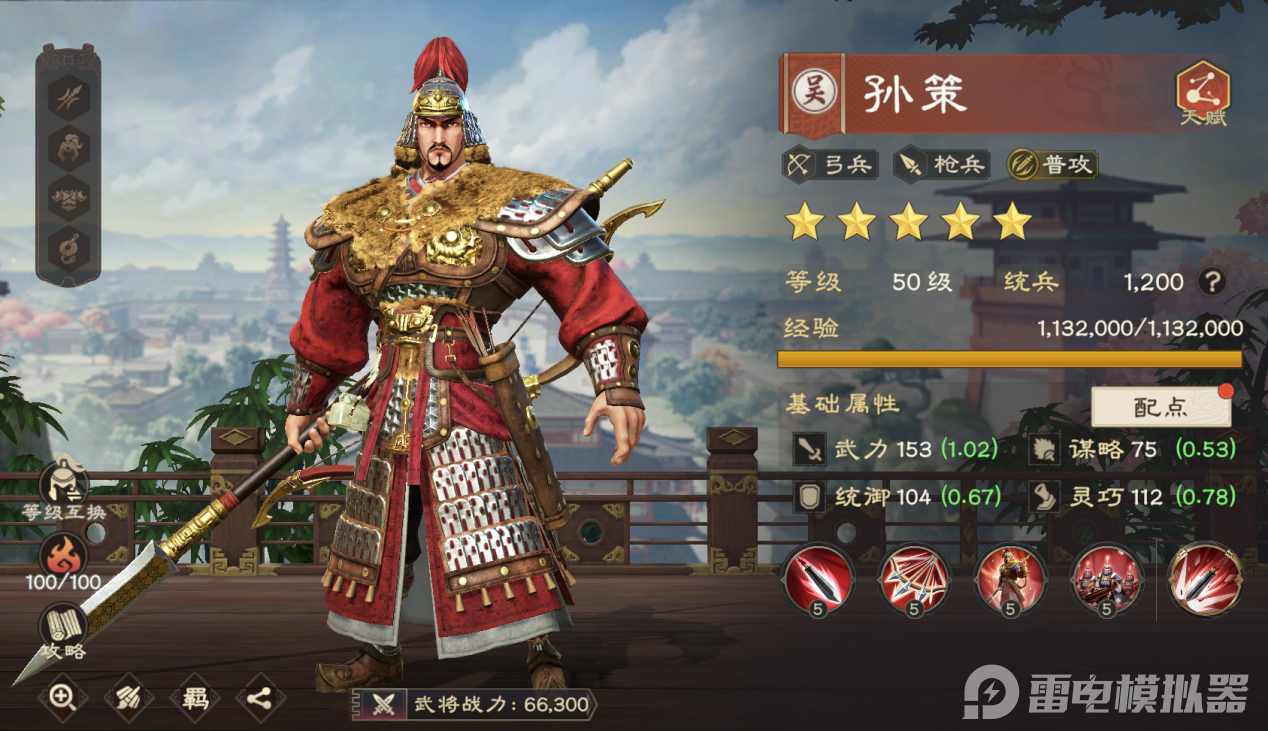Image resolution: width=1268 pixels, height=731 pixels.
Task: Tap the first dual-blade skill icon
Action: [817, 579]
